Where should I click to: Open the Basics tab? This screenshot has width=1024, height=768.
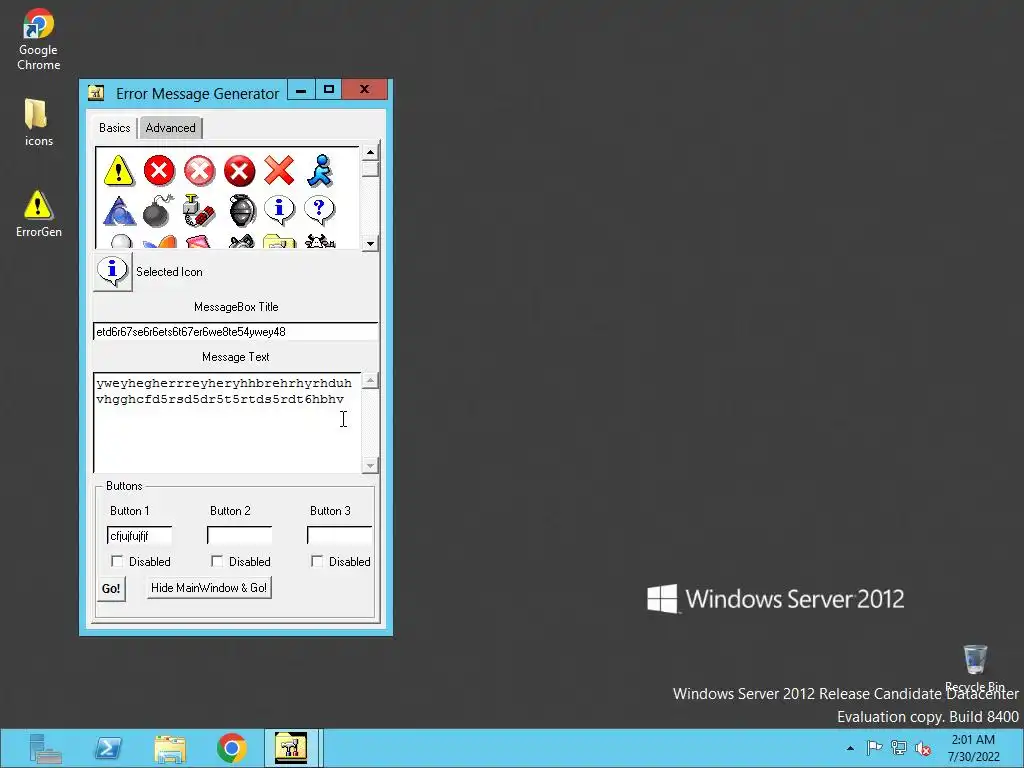coord(114,127)
